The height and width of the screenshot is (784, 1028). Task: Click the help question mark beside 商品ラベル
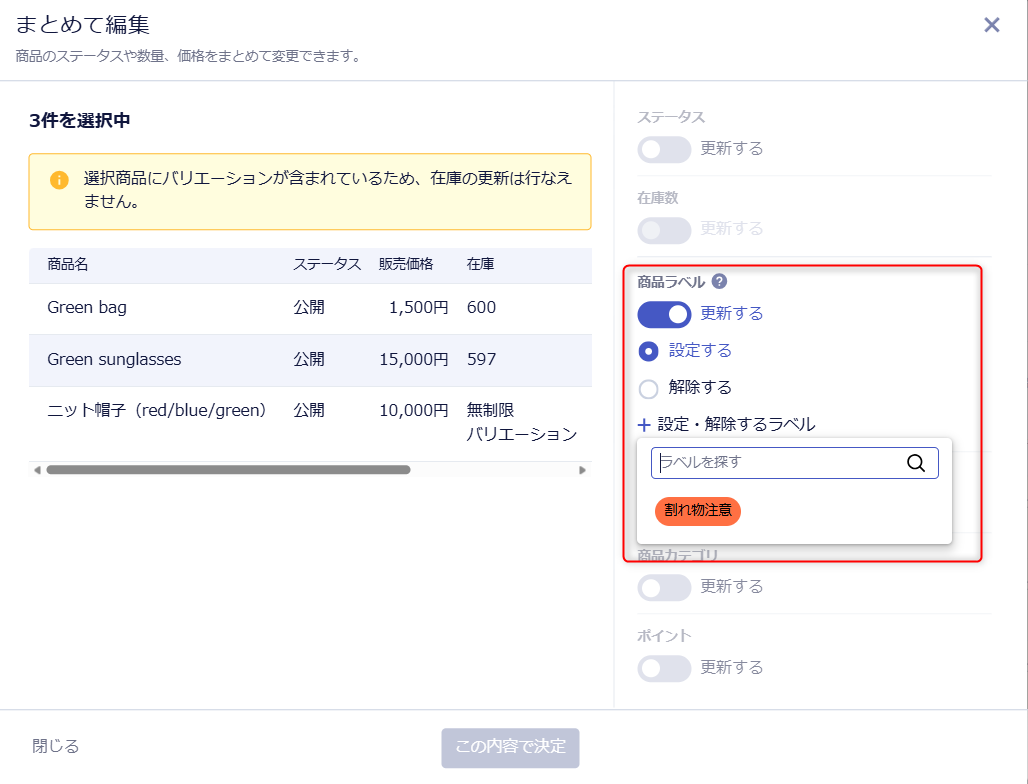(719, 281)
